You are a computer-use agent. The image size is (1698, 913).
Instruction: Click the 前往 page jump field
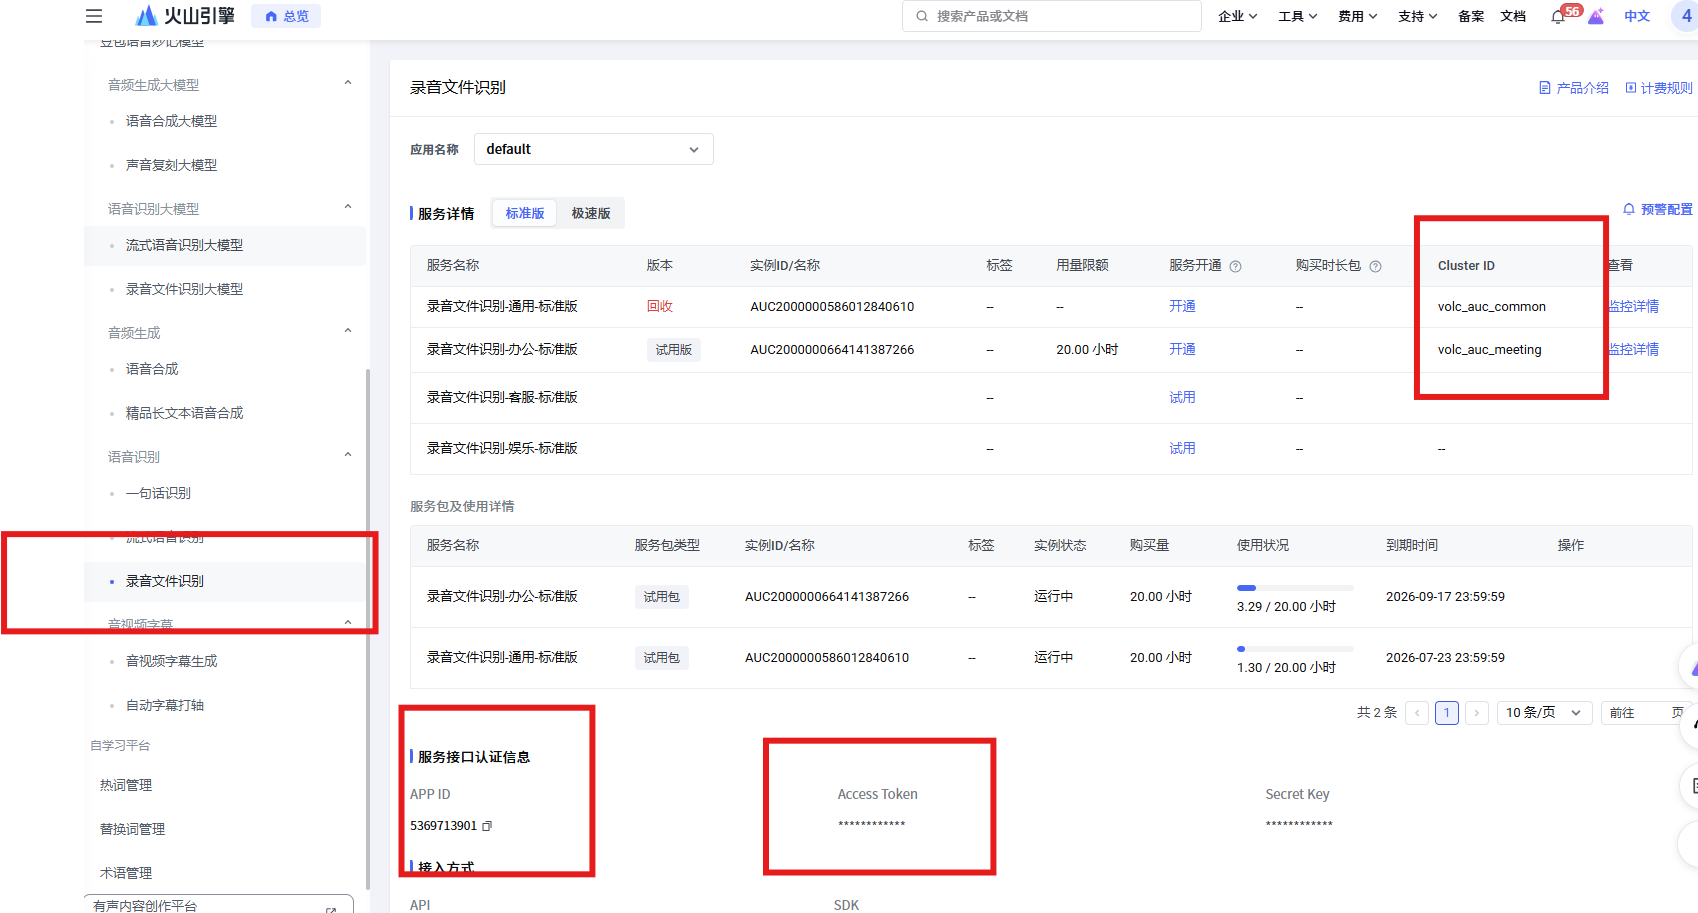pos(1645,713)
